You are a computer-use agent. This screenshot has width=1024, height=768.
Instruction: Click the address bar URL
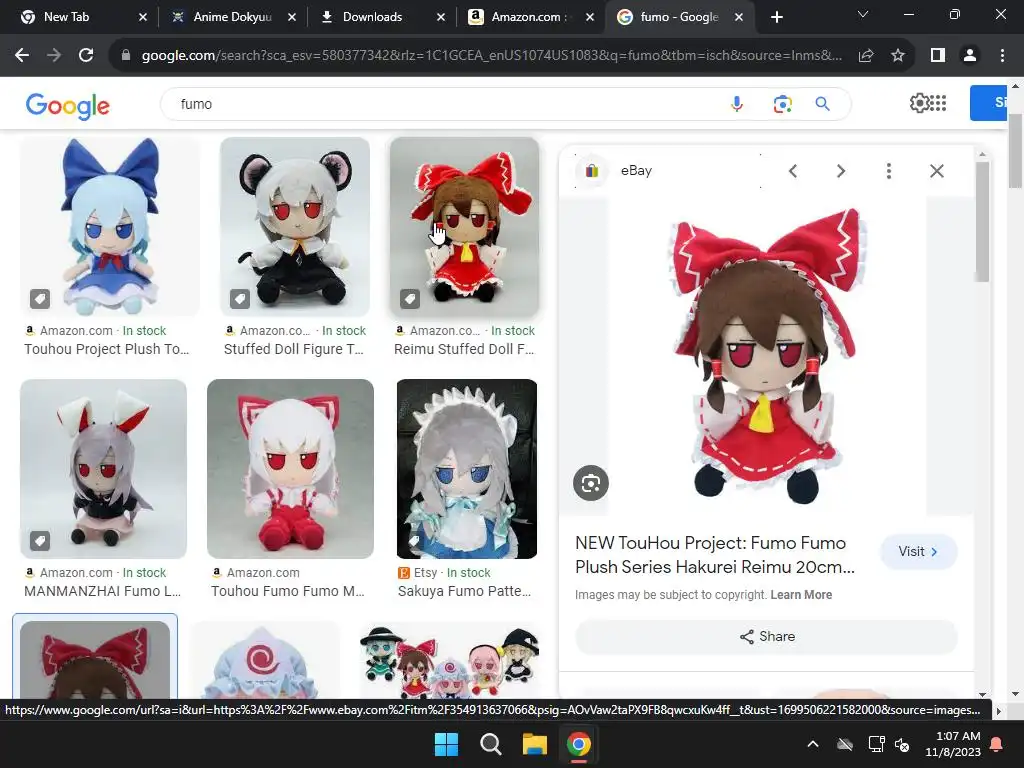tap(491, 56)
